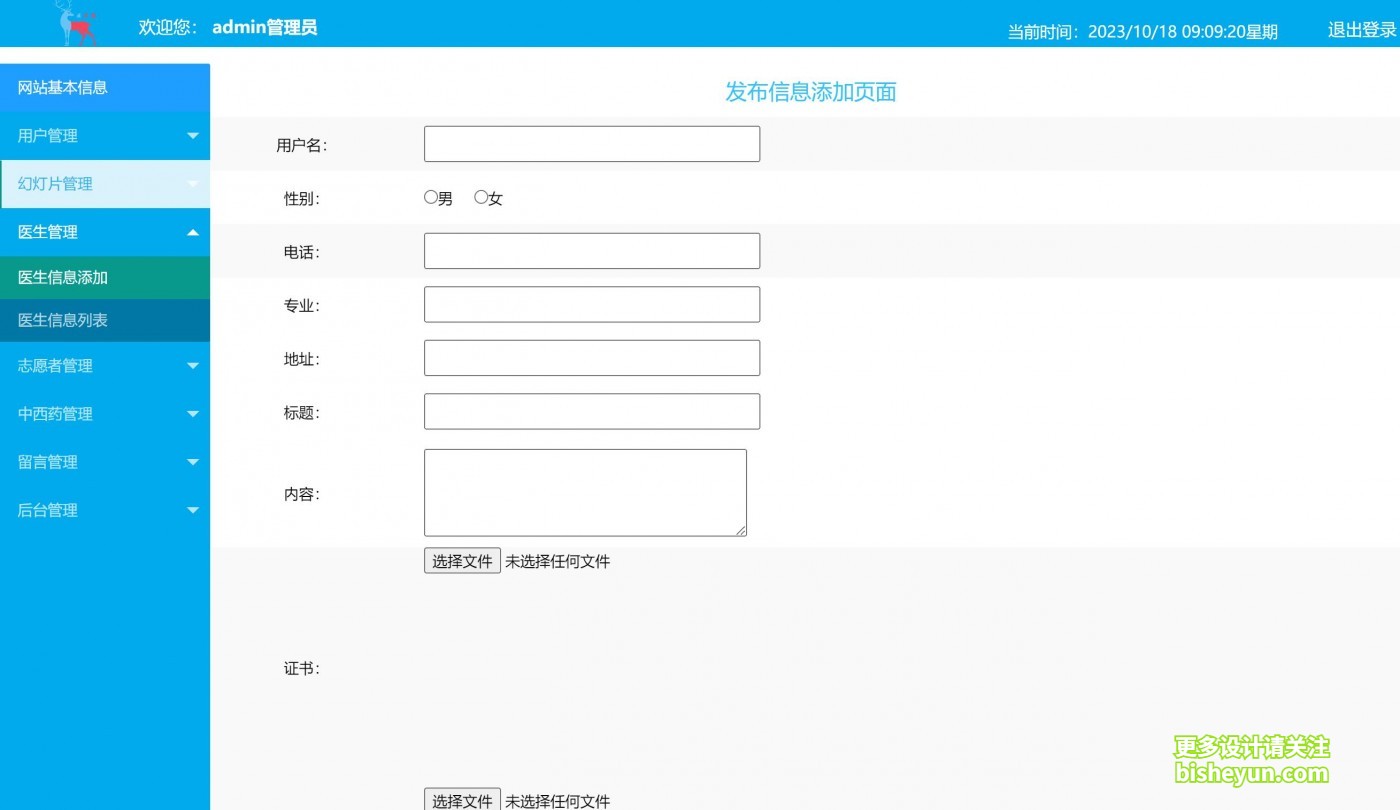Expand the 后台管理 arrow
This screenshot has height=810, width=1400.
193,510
